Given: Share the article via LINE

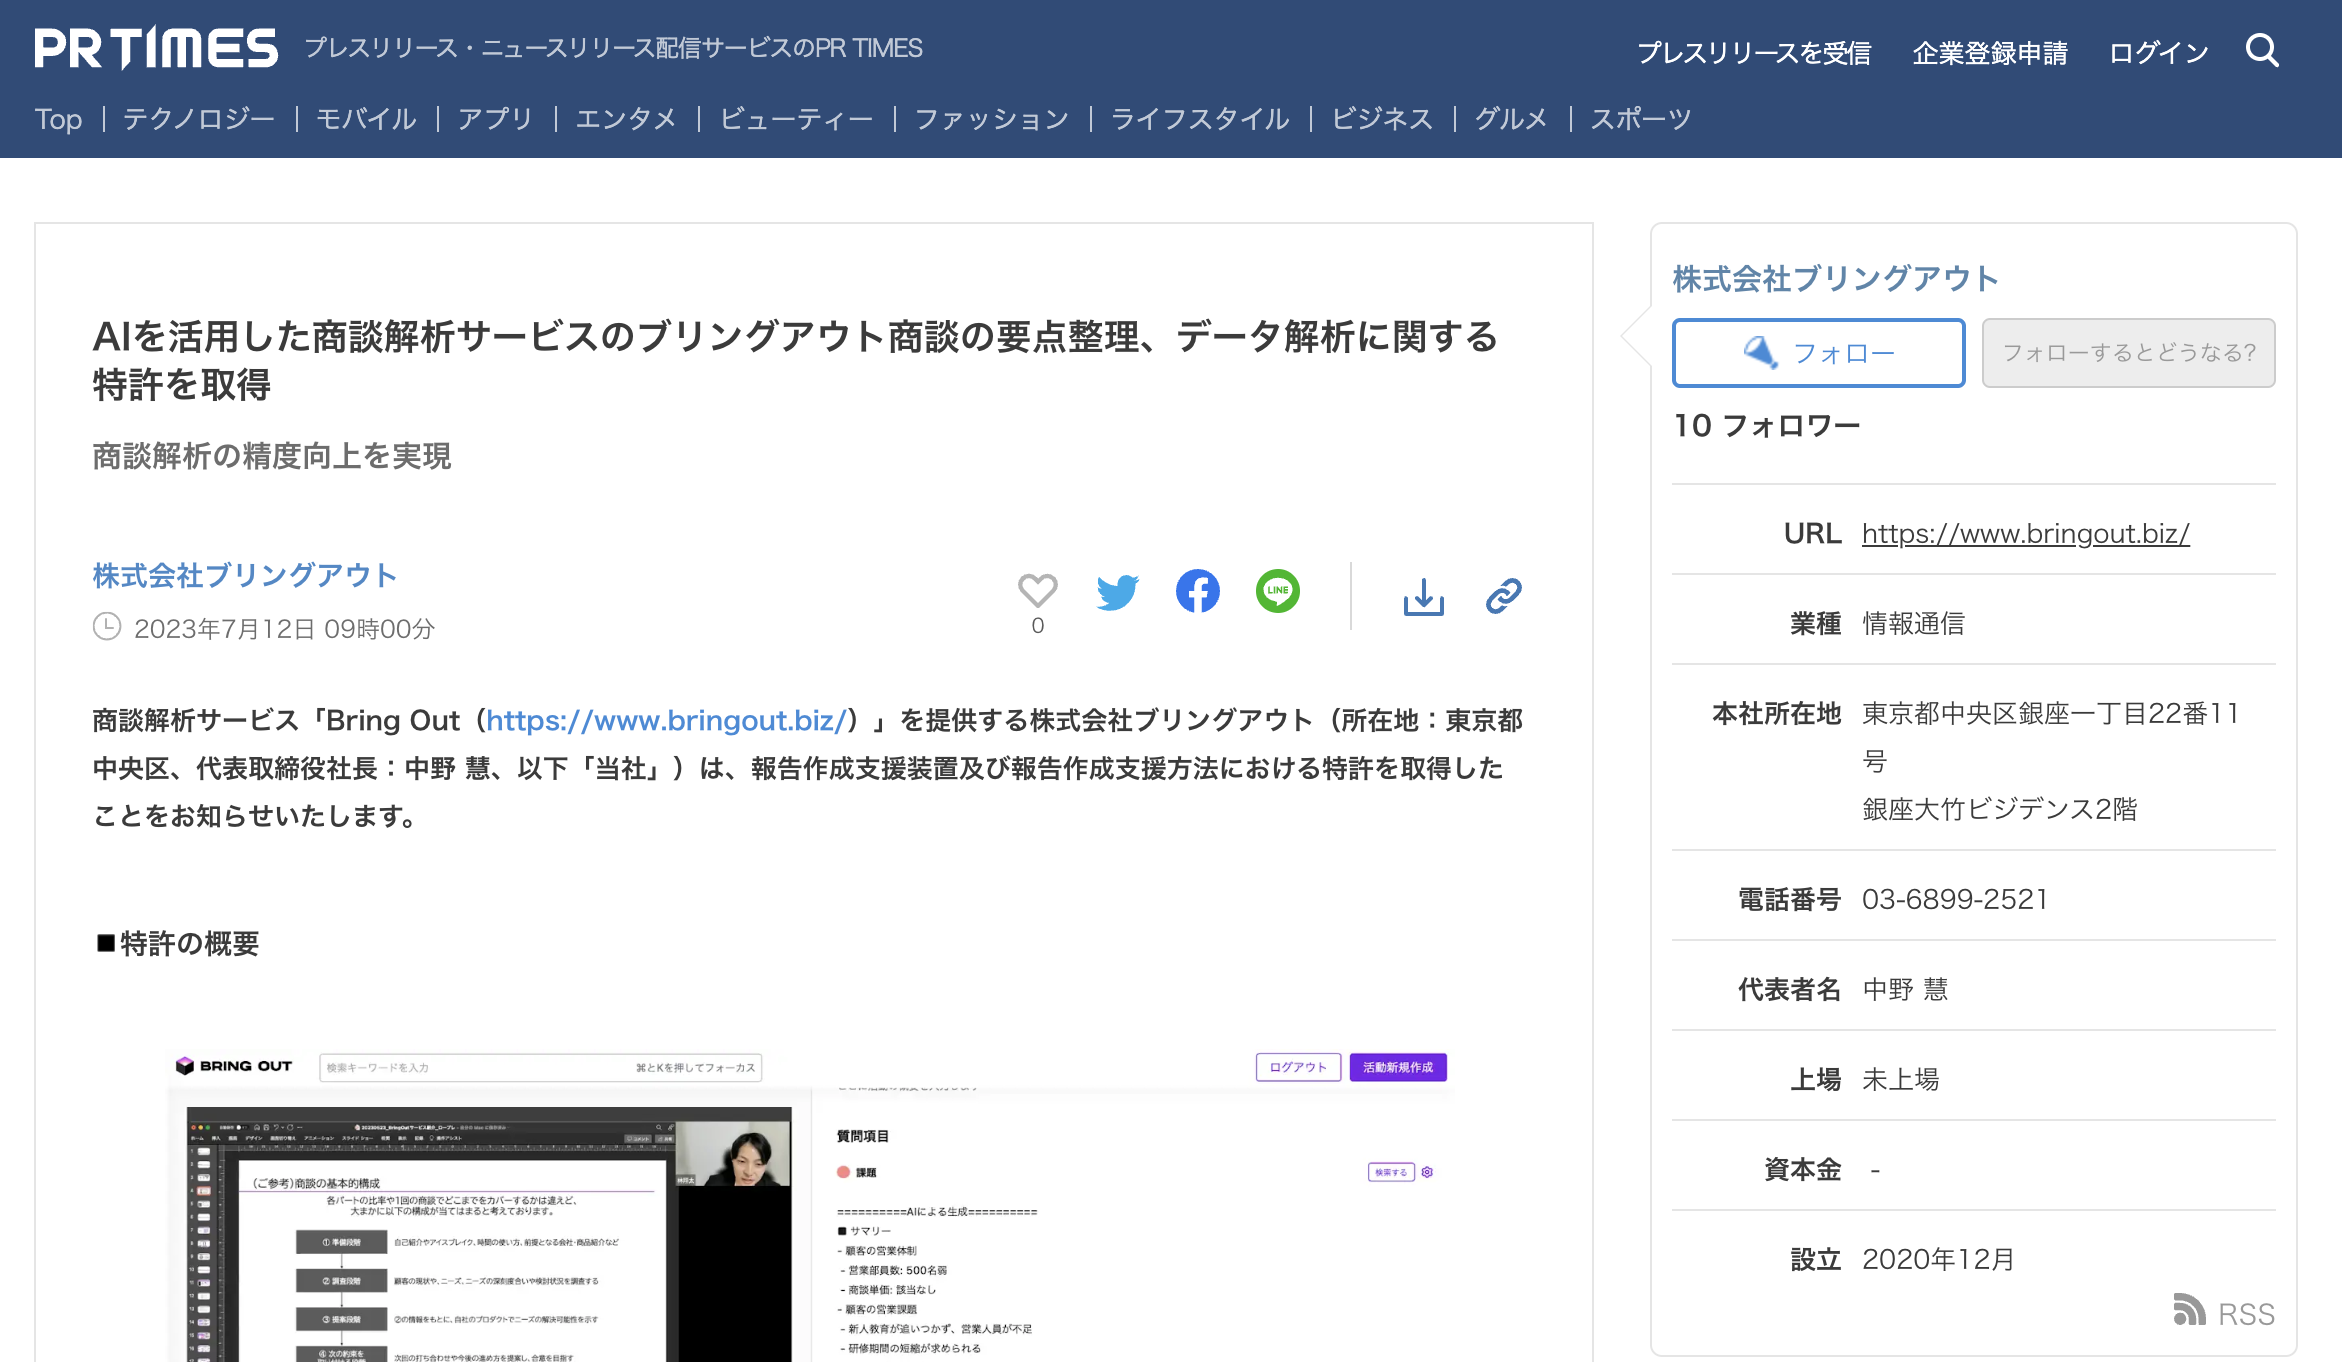Looking at the screenshot, I should (1278, 591).
